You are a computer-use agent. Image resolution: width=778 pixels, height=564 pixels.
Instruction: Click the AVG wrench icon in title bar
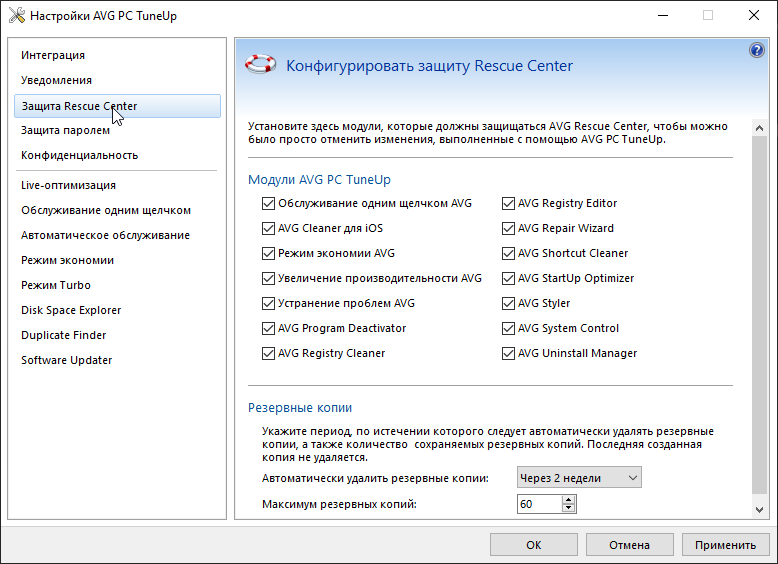point(15,16)
